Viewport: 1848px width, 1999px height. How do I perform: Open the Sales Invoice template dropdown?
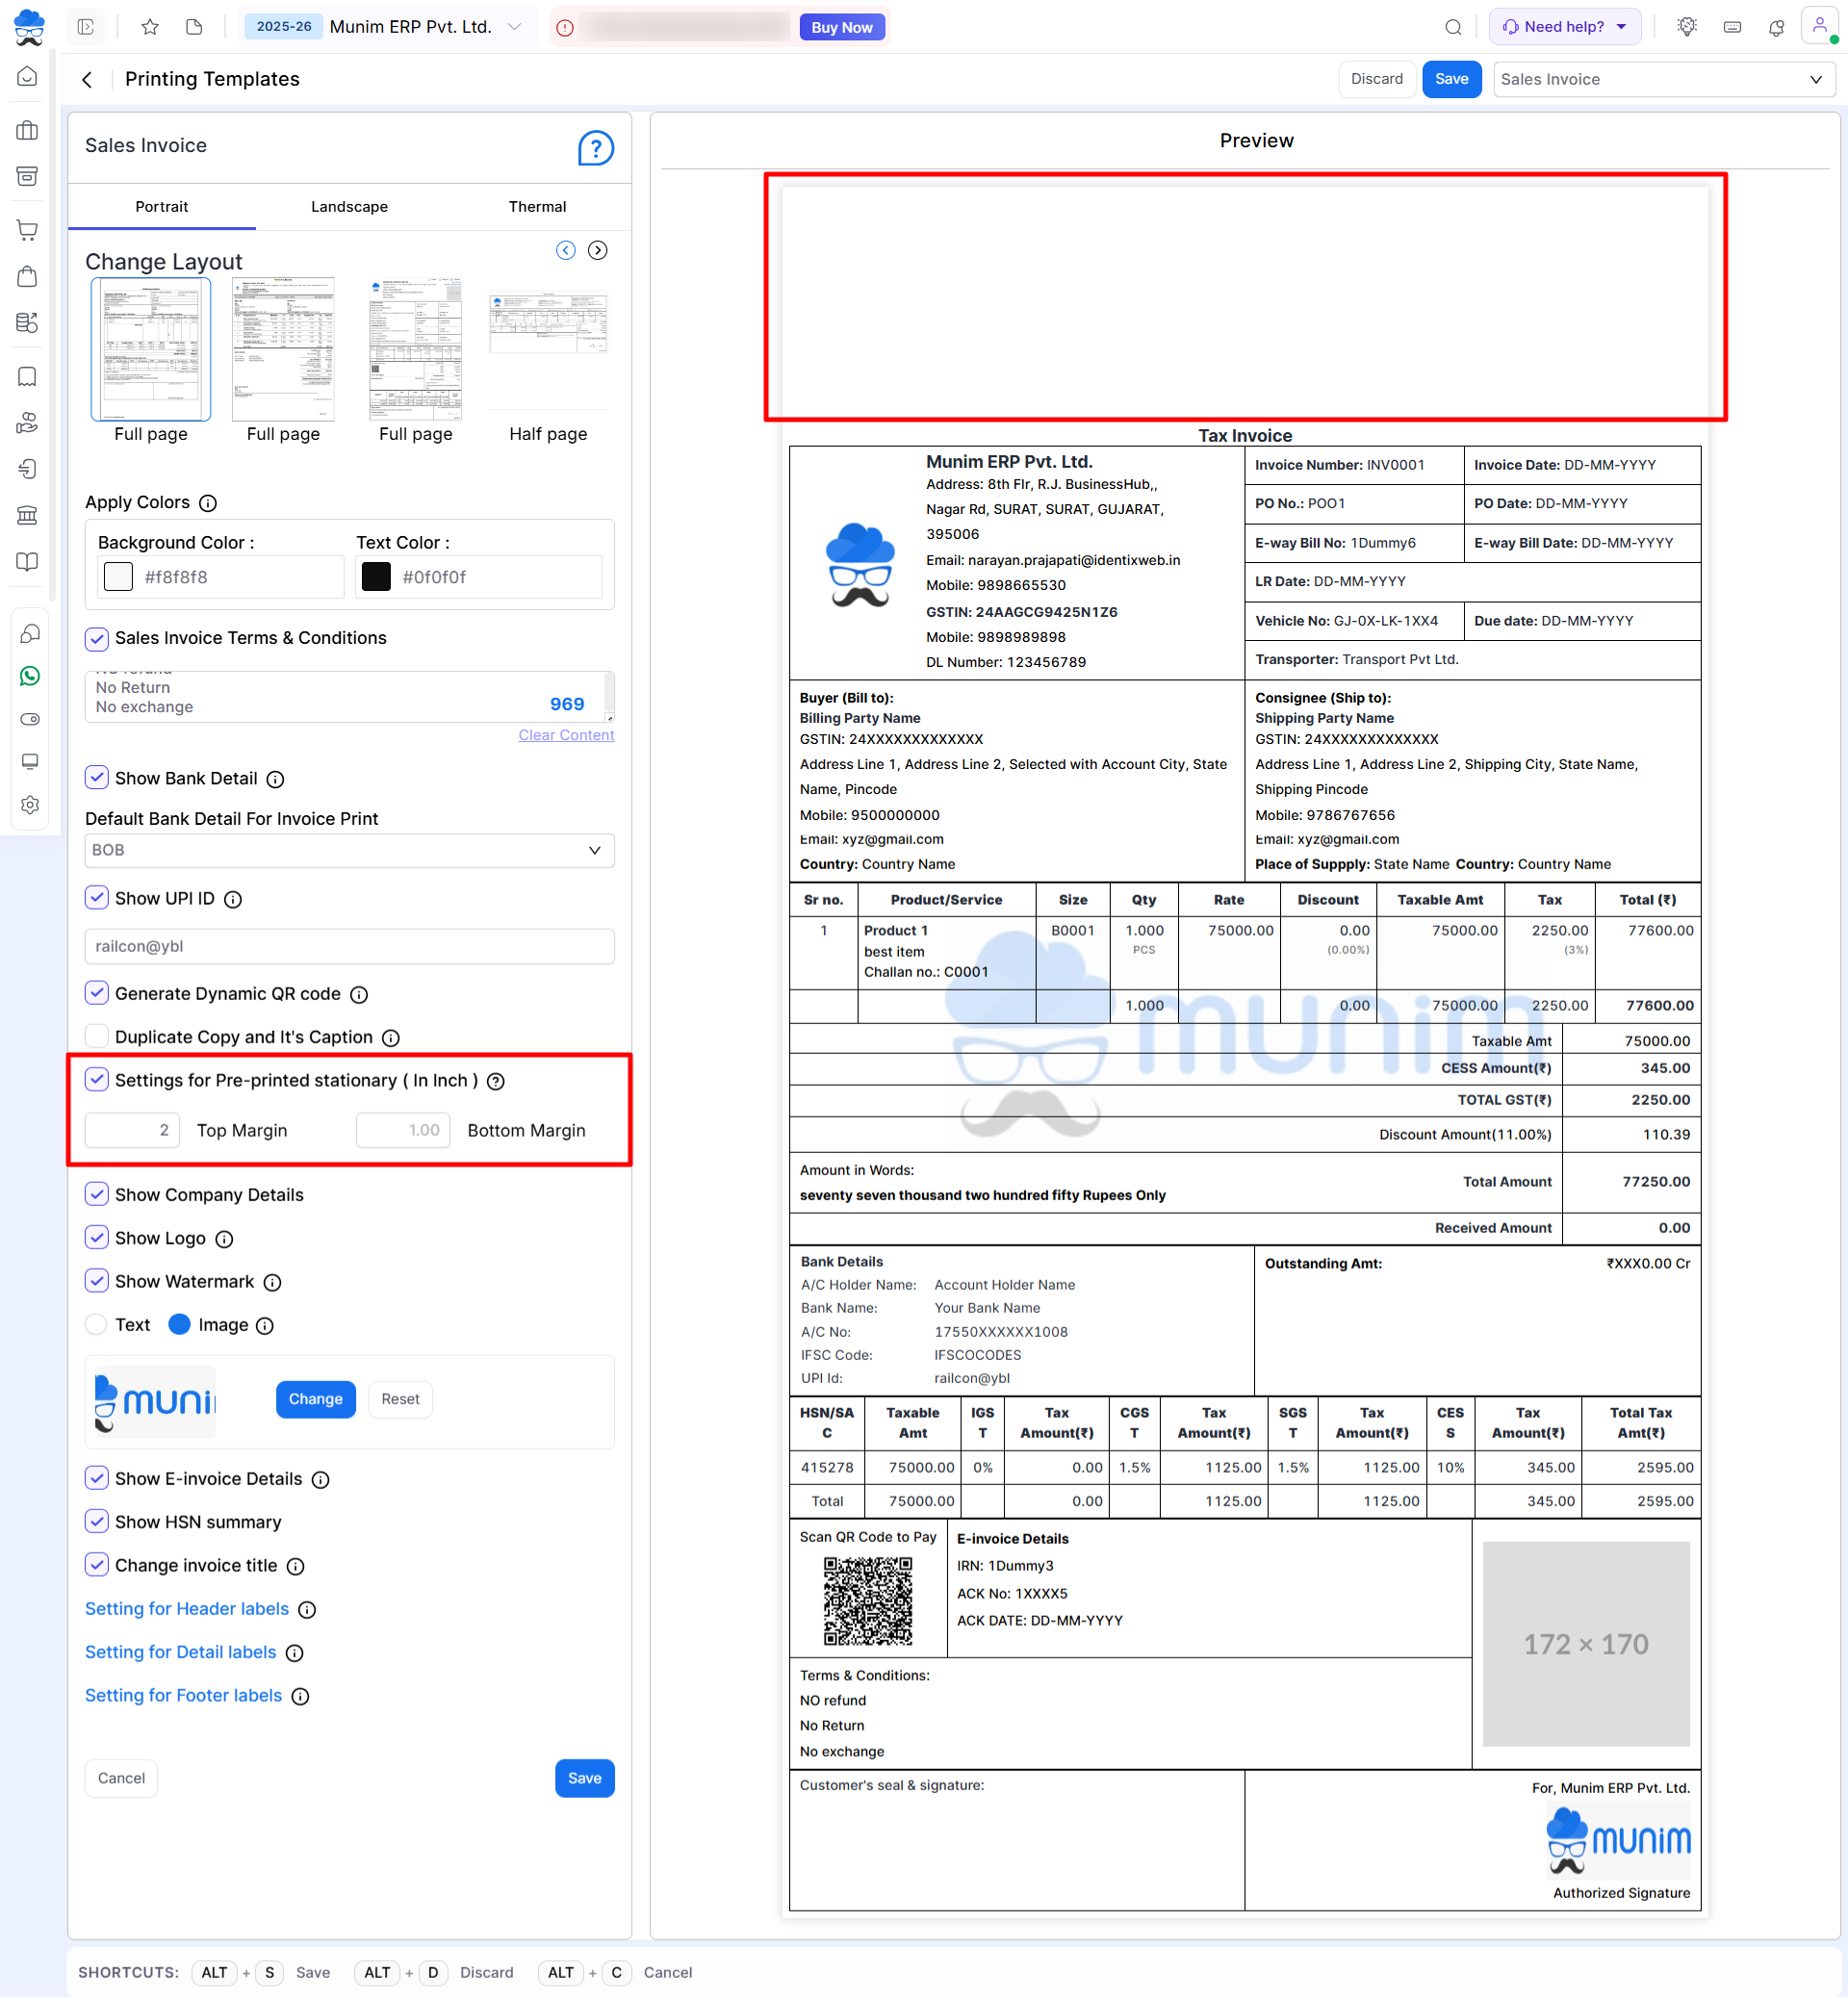point(1661,79)
